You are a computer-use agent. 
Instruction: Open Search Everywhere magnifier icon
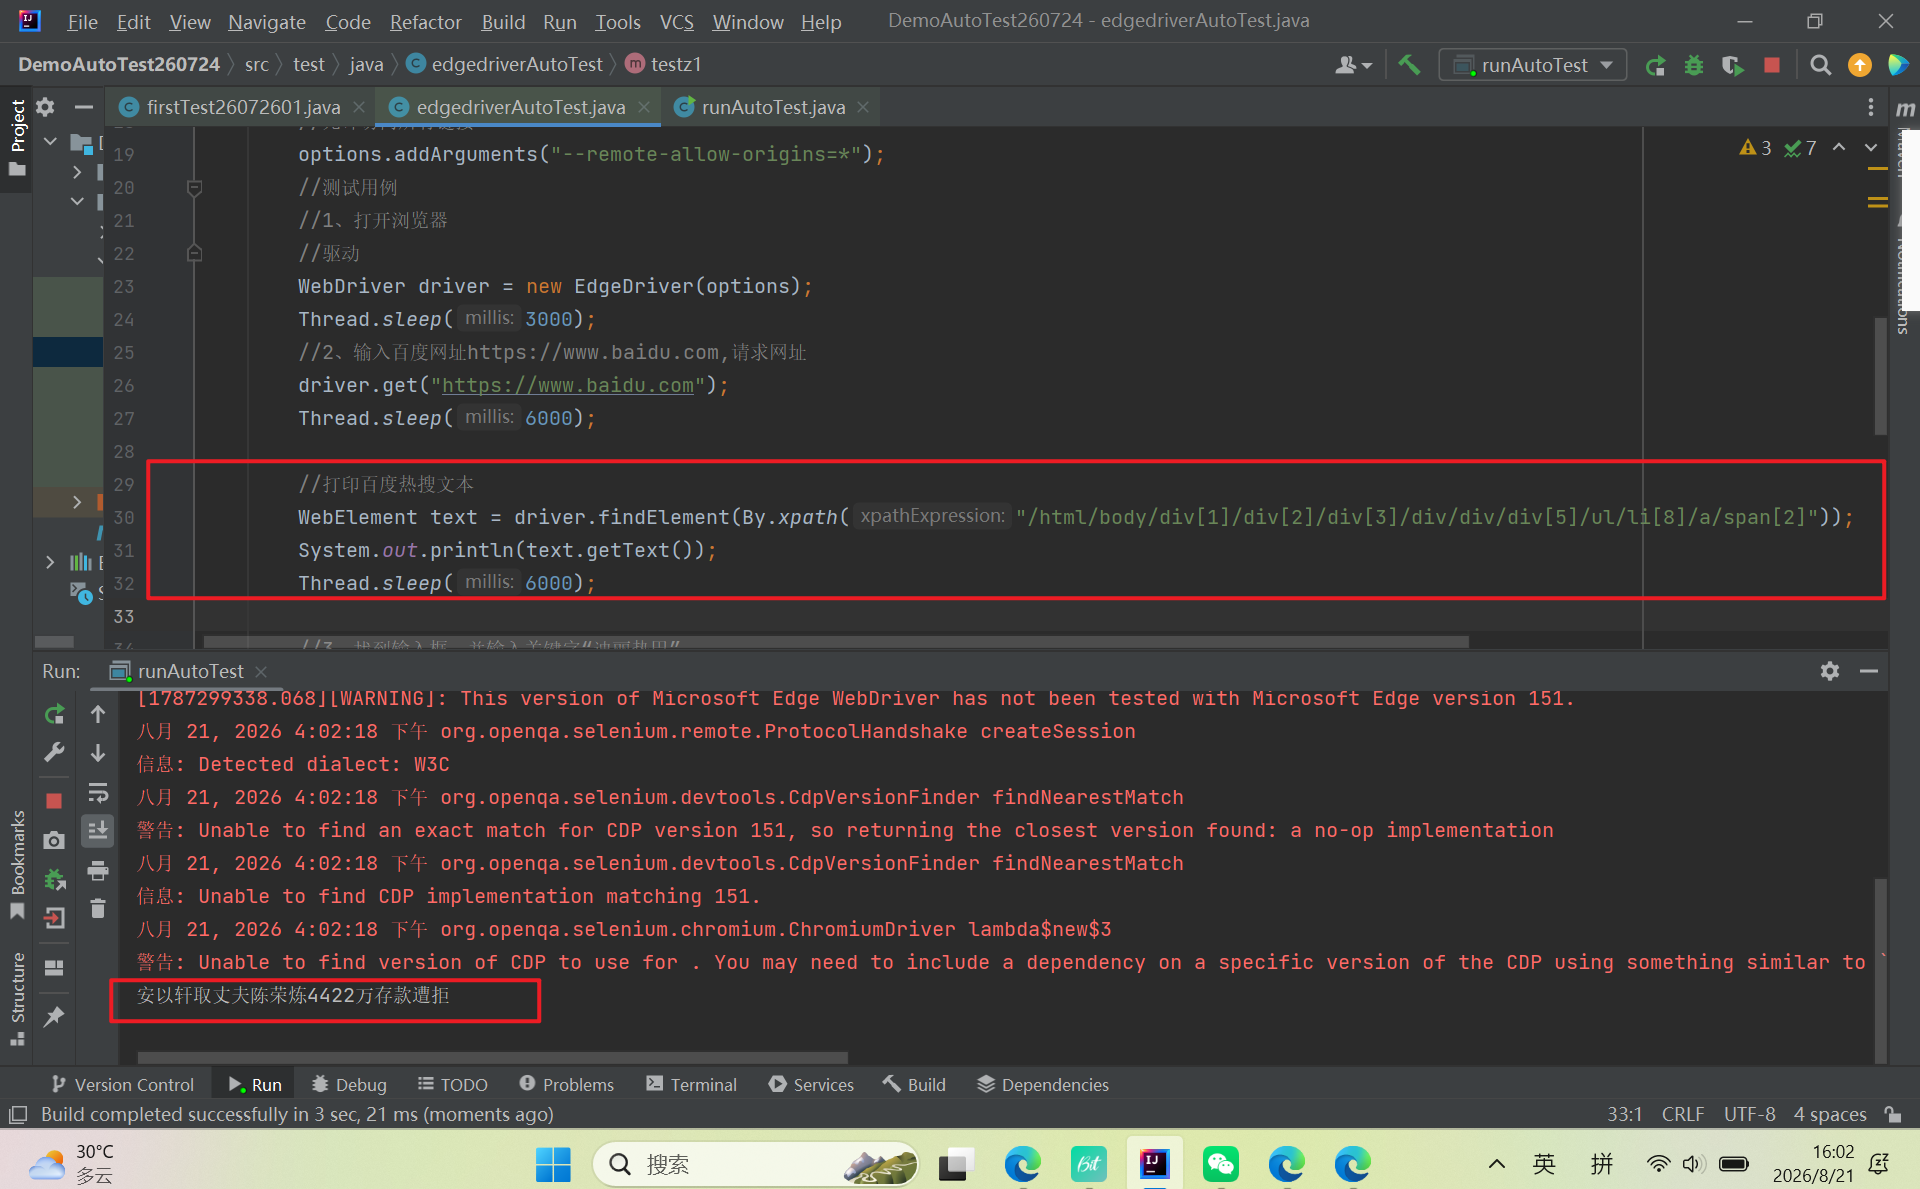pos(1820,65)
